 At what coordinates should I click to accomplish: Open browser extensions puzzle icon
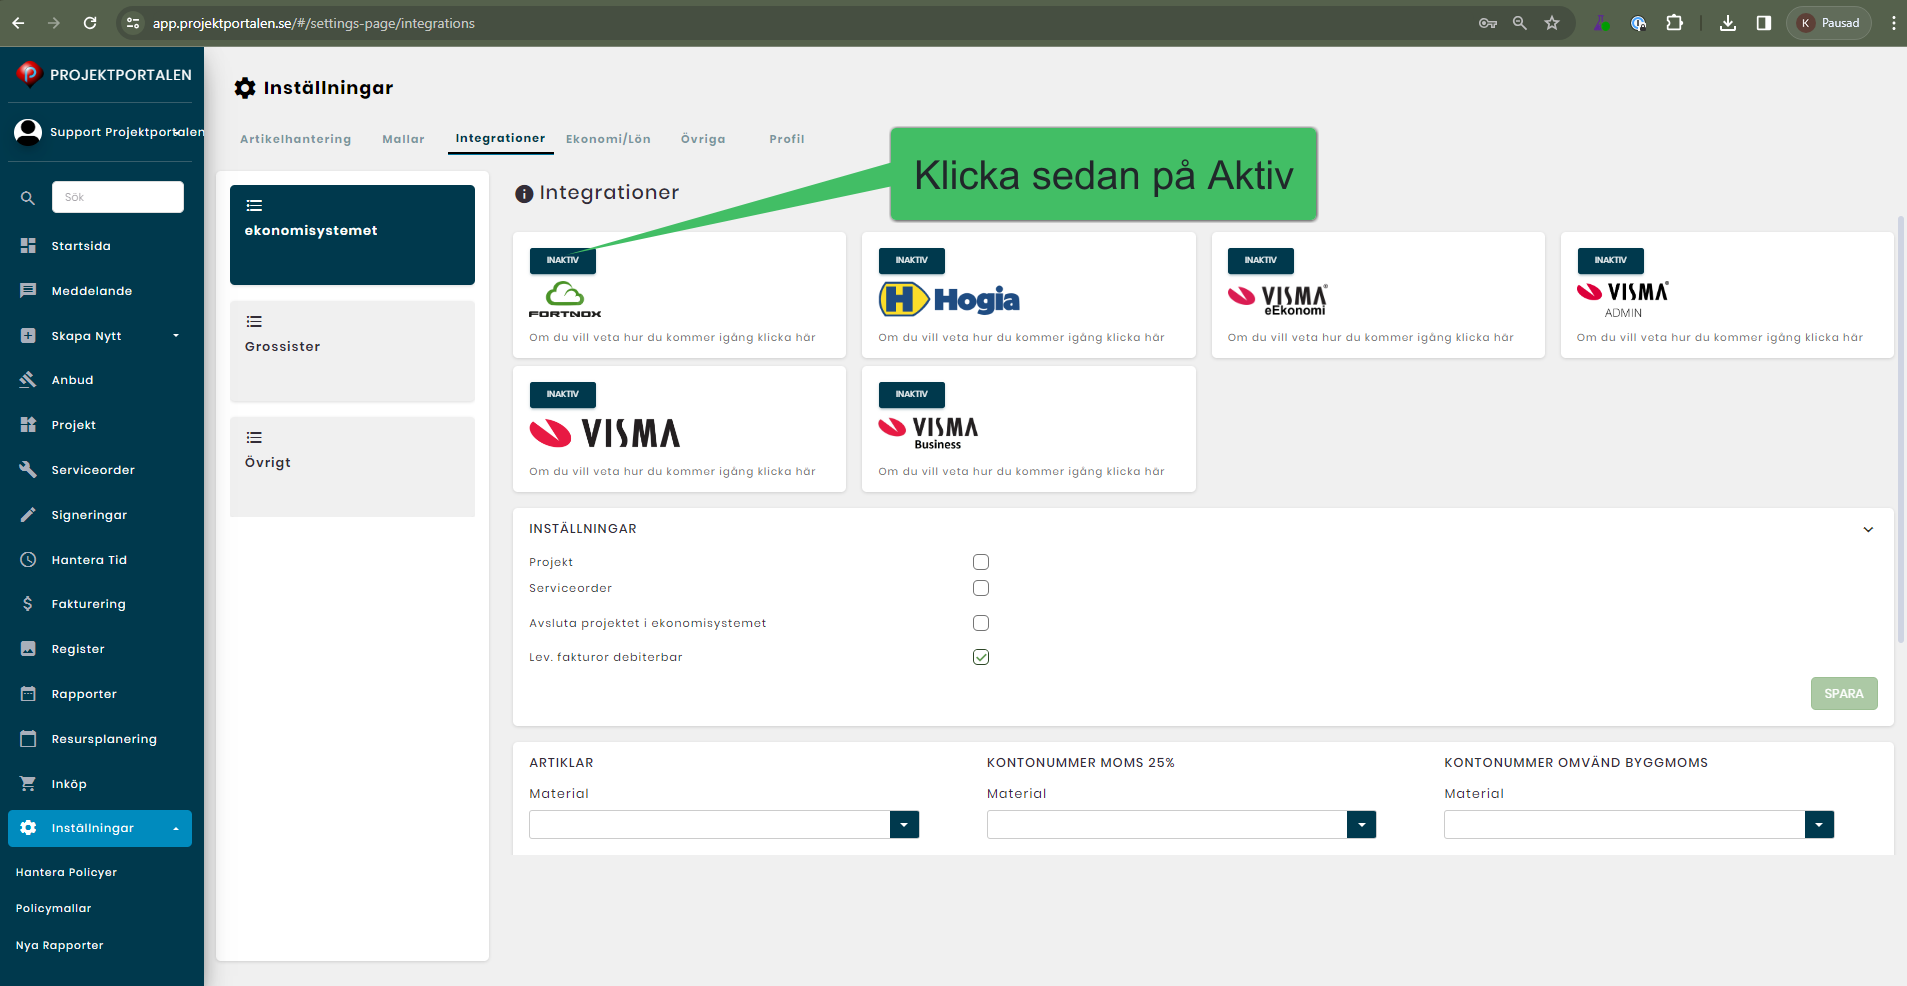(x=1675, y=23)
